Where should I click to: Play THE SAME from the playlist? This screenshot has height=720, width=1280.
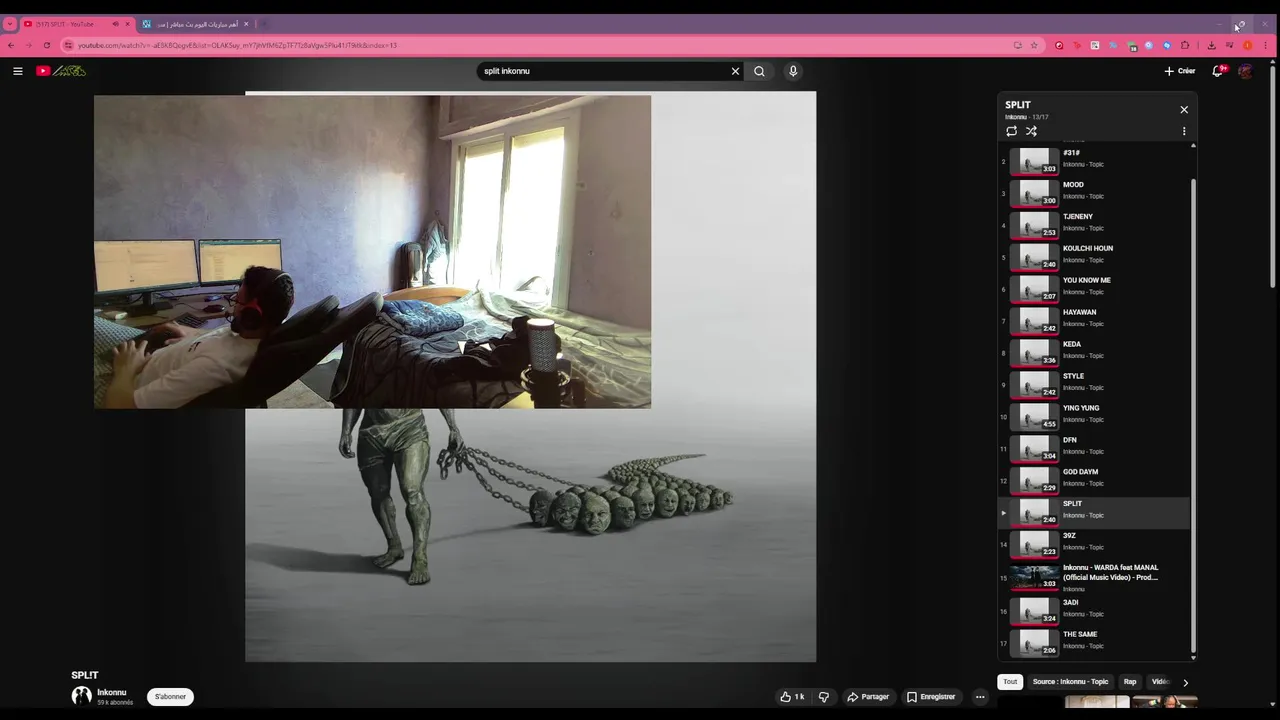pos(1094,642)
